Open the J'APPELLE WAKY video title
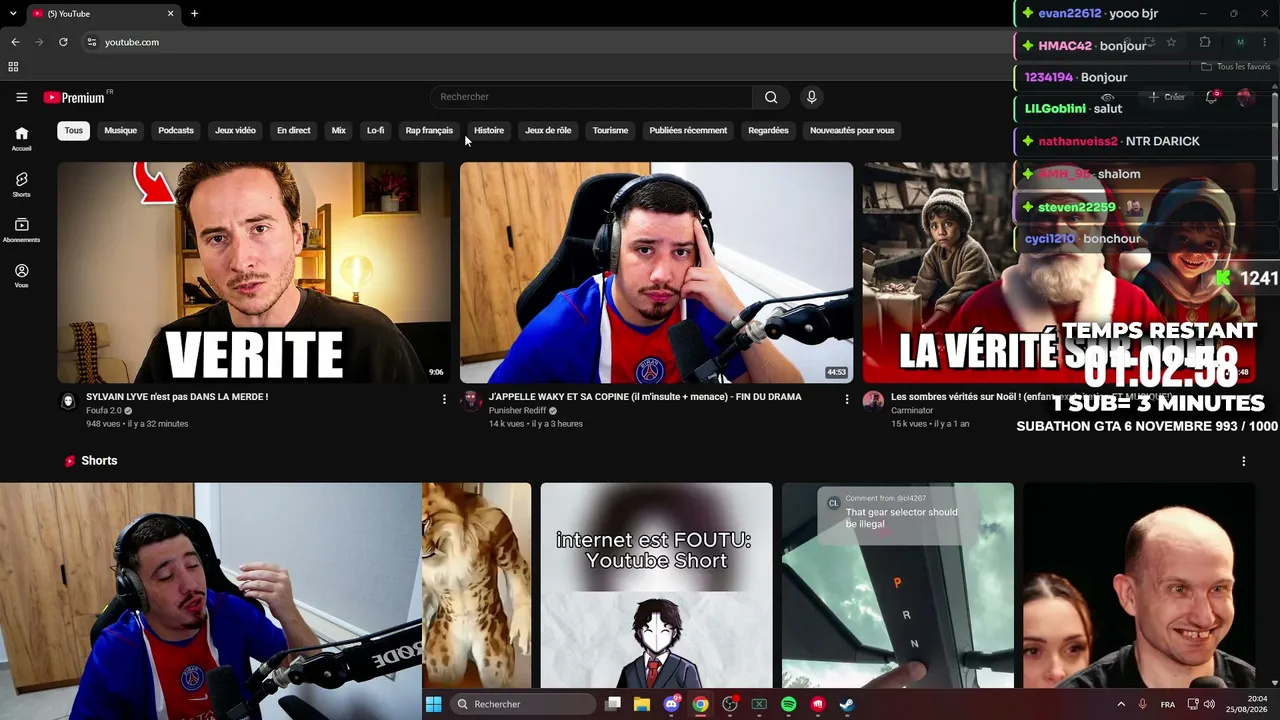1280x720 pixels. tap(645, 397)
